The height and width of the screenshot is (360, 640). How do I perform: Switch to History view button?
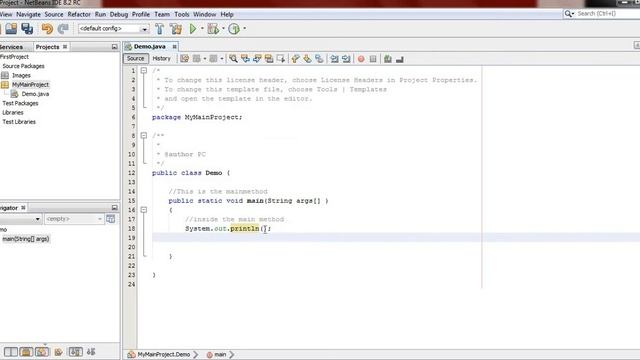(x=162, y=59)
